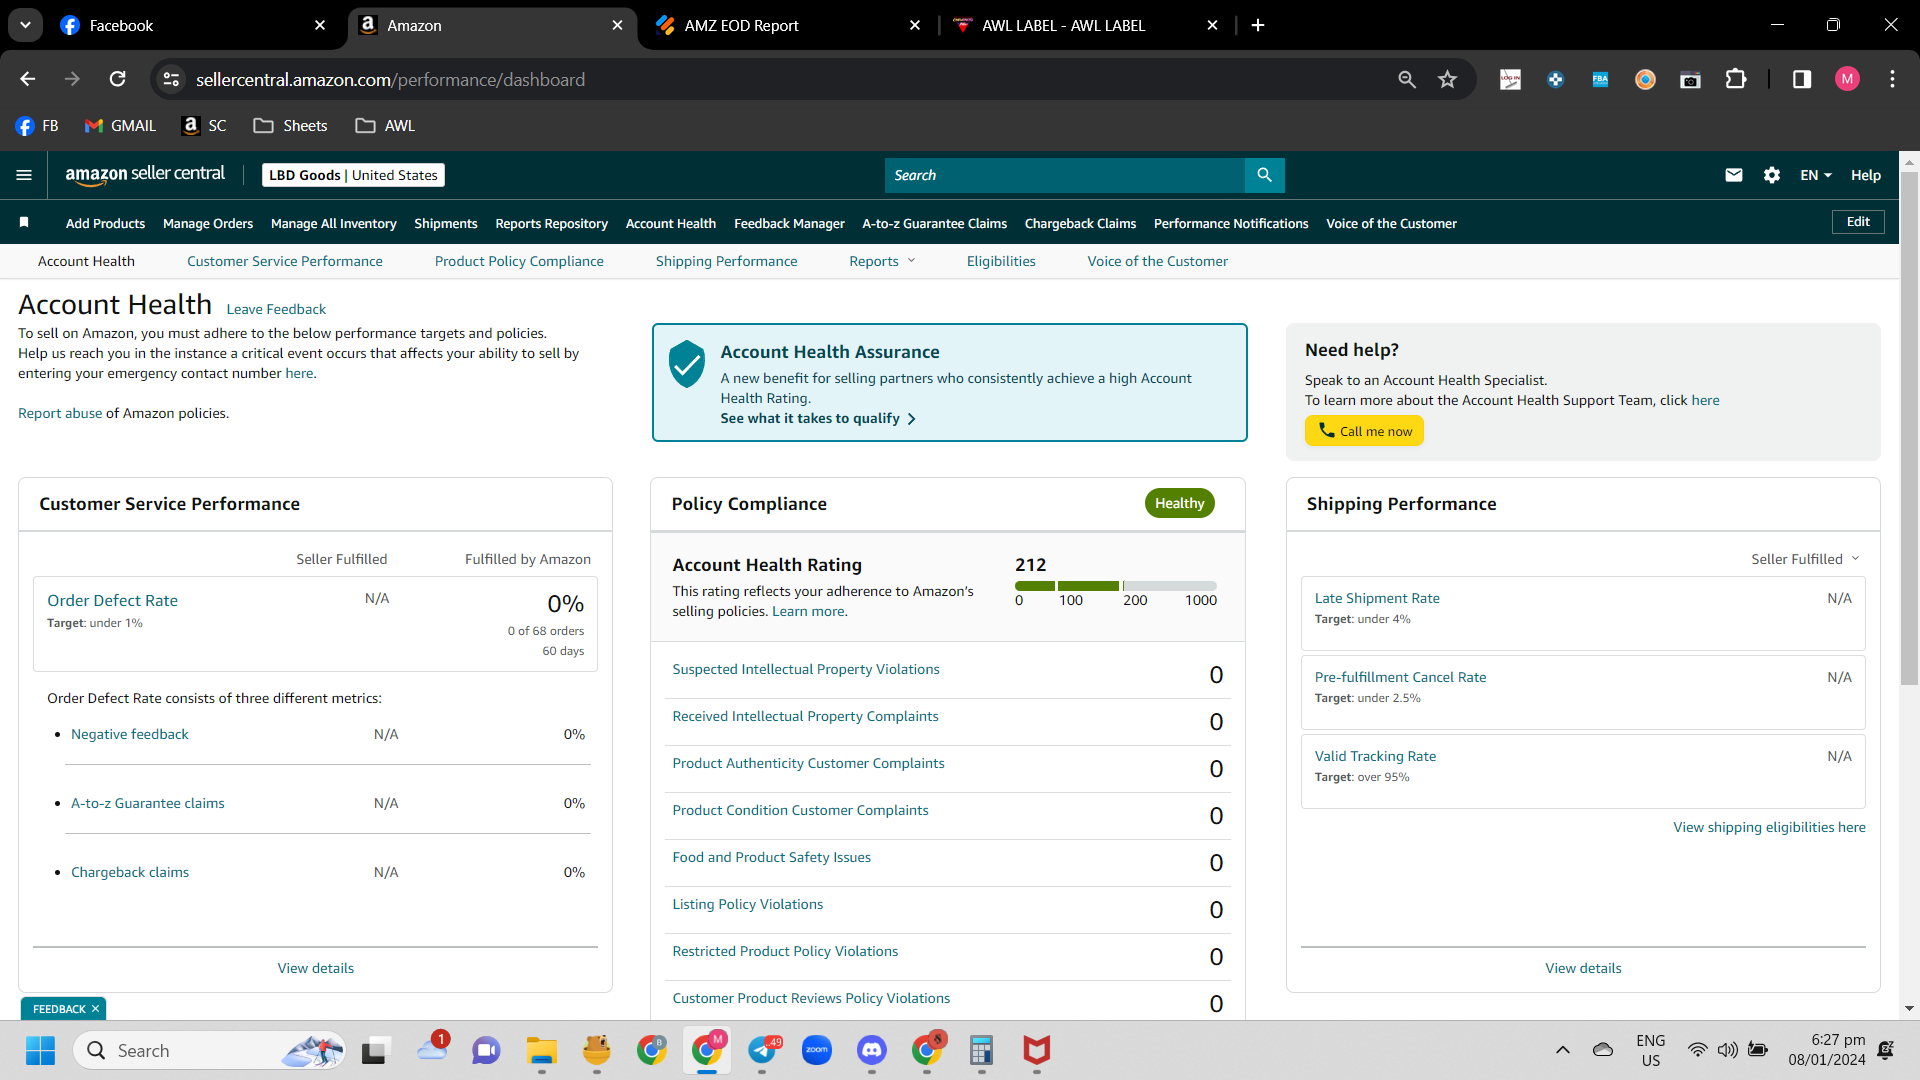Open the tab search dropdown arrow in Chrome
The height and width of the screenshot is (1080, 1920).
(25, 25)
